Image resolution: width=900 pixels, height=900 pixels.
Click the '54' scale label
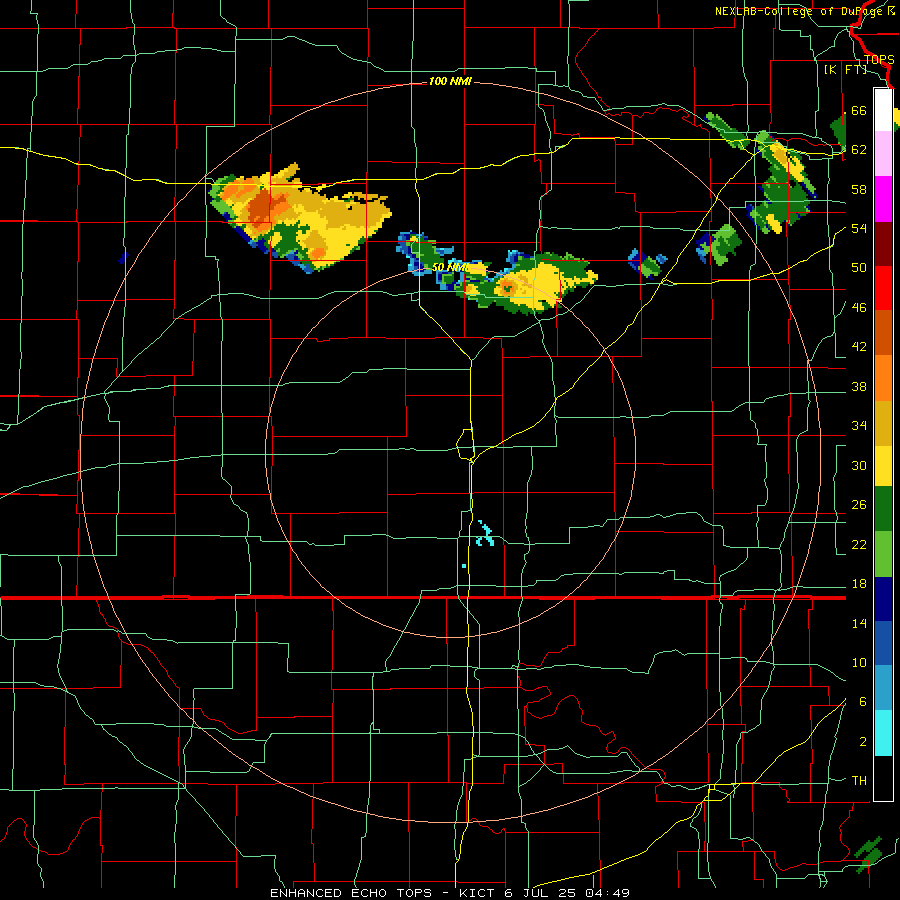(x=859, y=228)
